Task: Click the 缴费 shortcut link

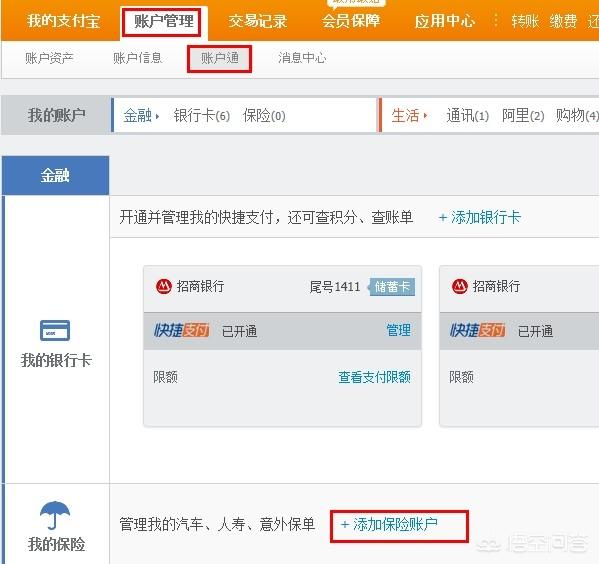Action: pyautogui.click(x=563, y=21)
